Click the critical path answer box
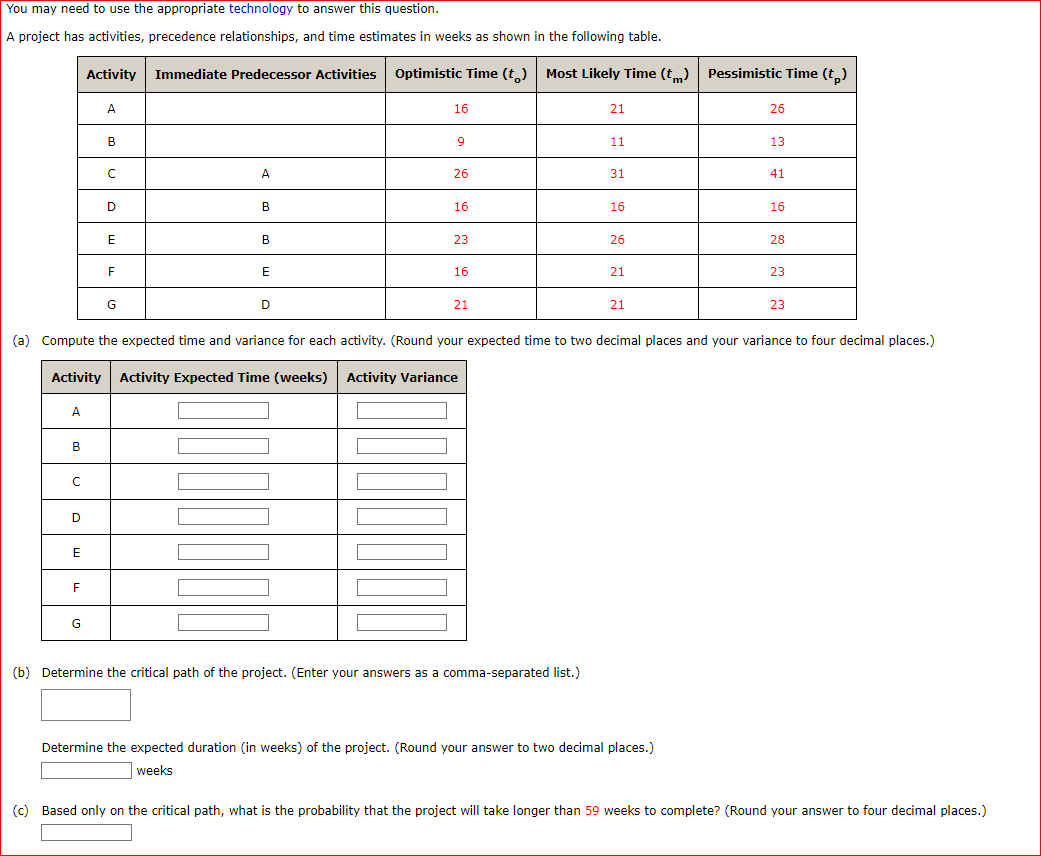 coord(85,704)
